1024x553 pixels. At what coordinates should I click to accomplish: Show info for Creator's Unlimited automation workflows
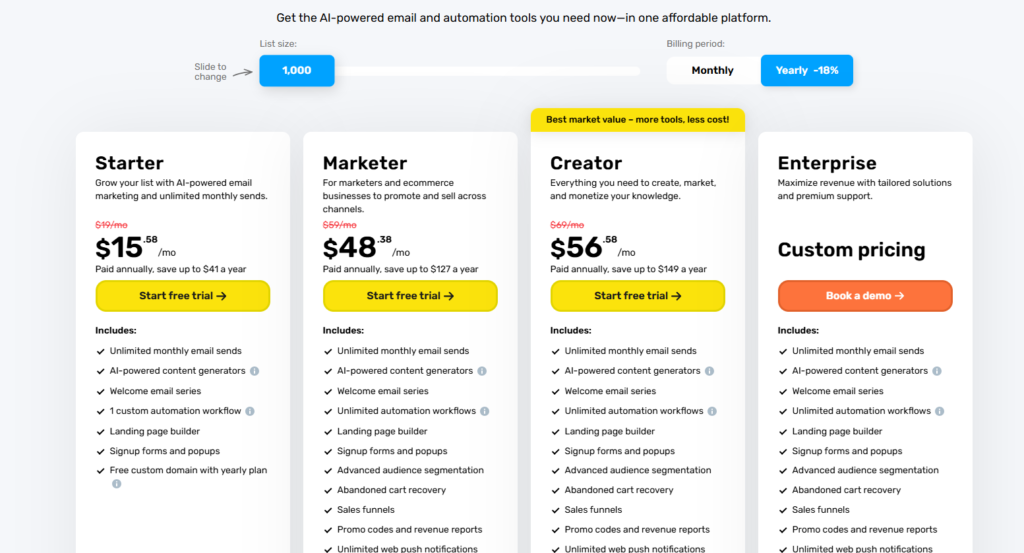712,411
